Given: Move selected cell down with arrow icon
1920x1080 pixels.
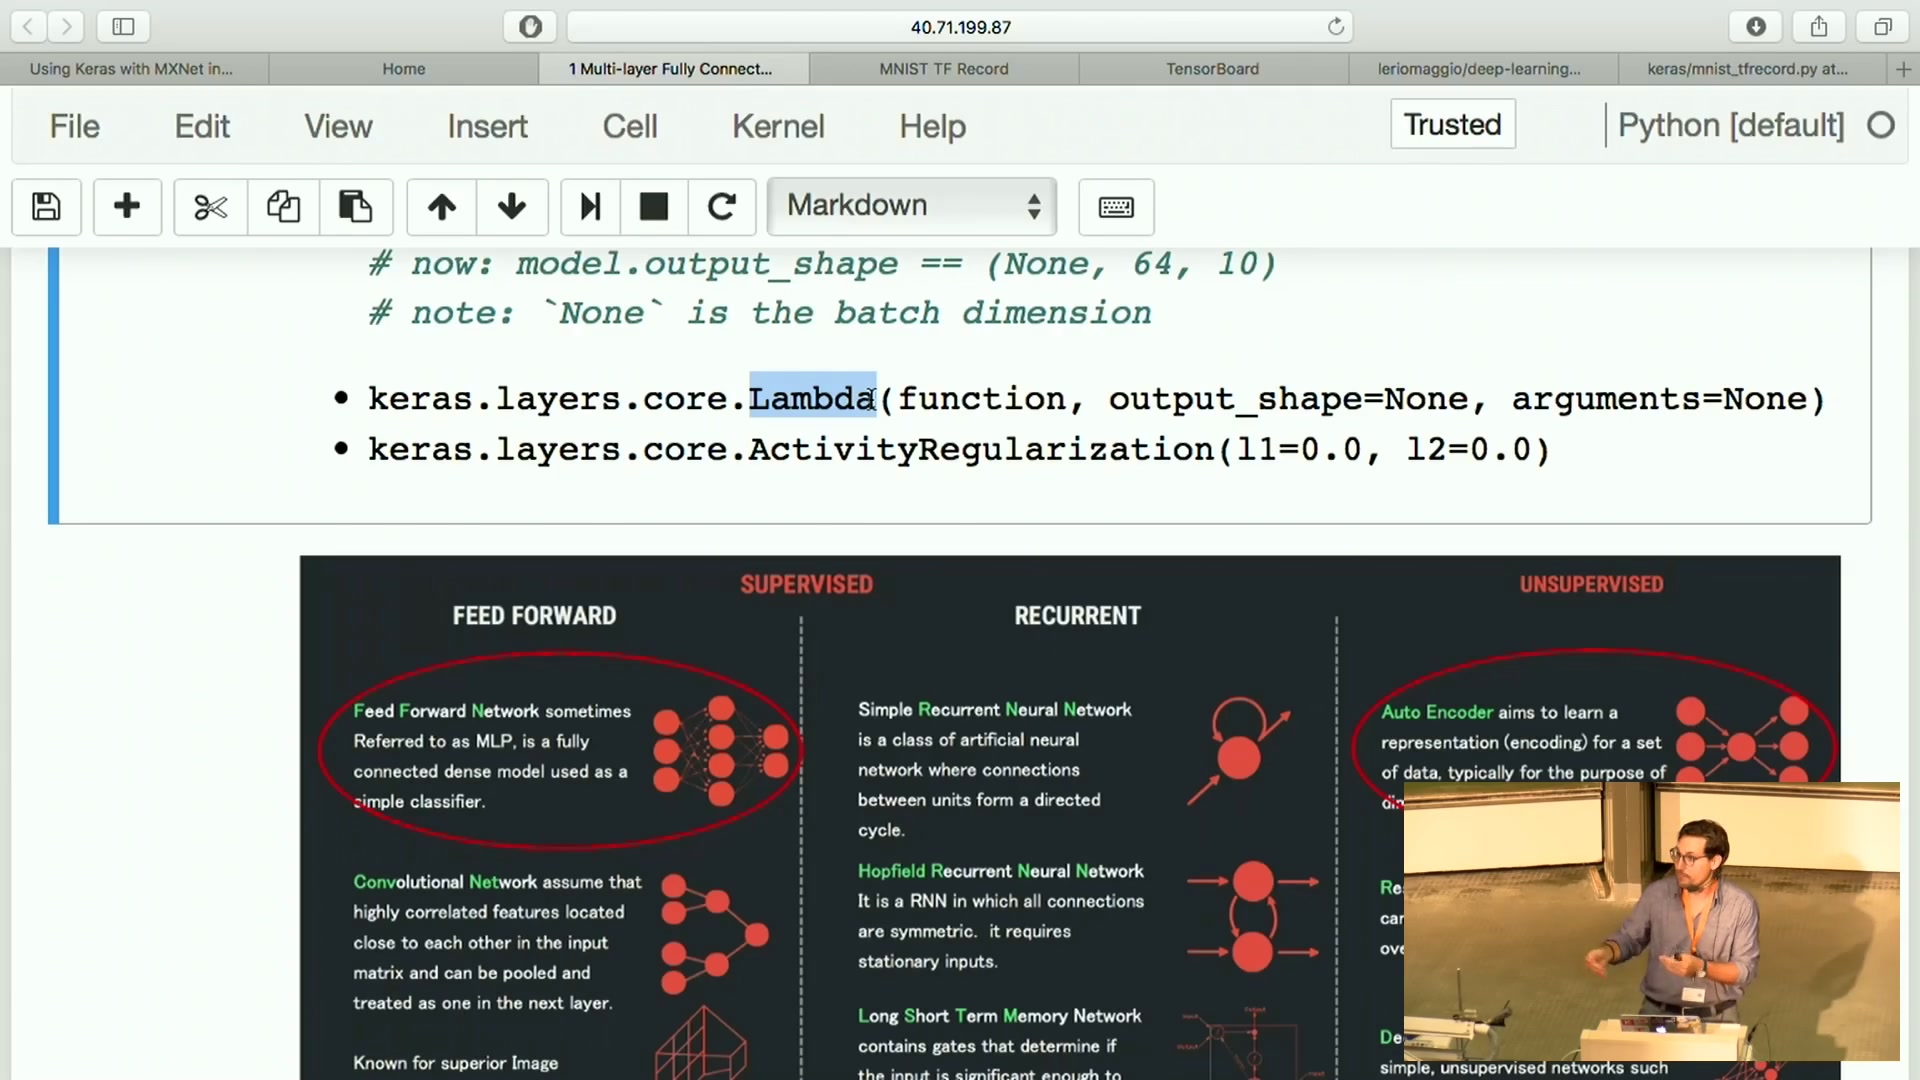Looking at the screenshot, I should pyautogui.click(x=512, y=207).
